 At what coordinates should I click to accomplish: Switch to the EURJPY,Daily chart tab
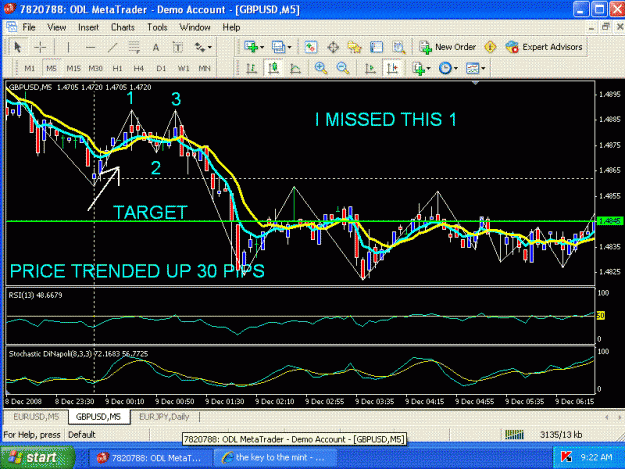[164, 417]
